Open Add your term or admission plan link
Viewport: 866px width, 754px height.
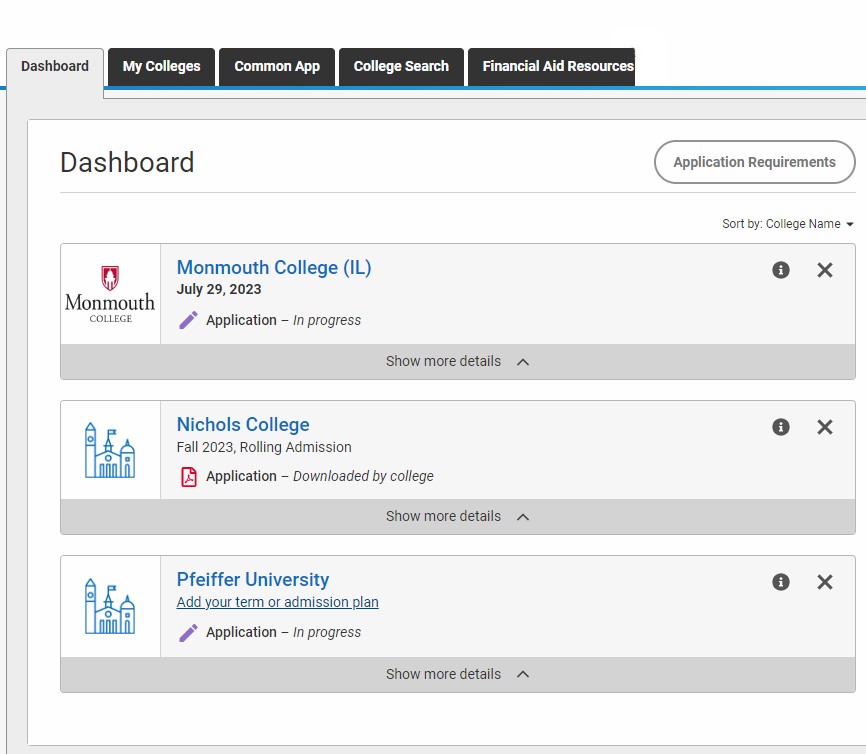point(277,602)
